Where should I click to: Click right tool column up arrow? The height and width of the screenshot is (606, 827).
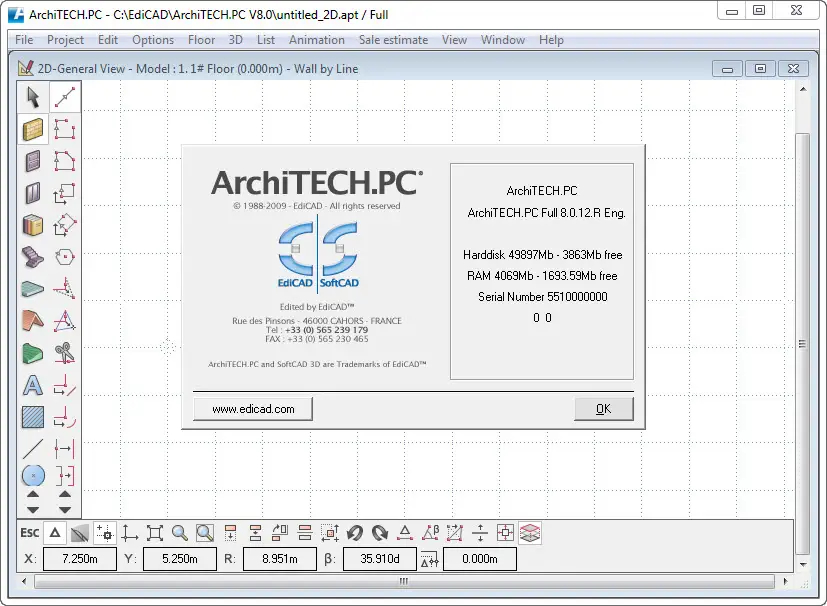pyautogui.click(x=65, y=494)
